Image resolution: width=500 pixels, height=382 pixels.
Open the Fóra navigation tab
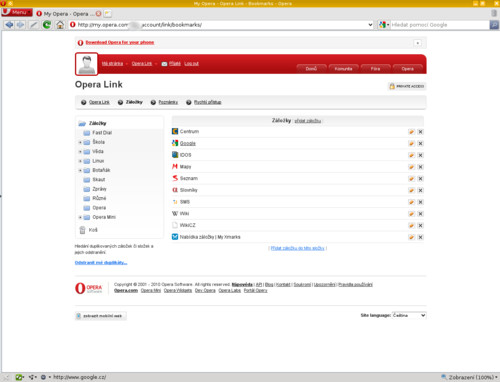click(375, 69)
